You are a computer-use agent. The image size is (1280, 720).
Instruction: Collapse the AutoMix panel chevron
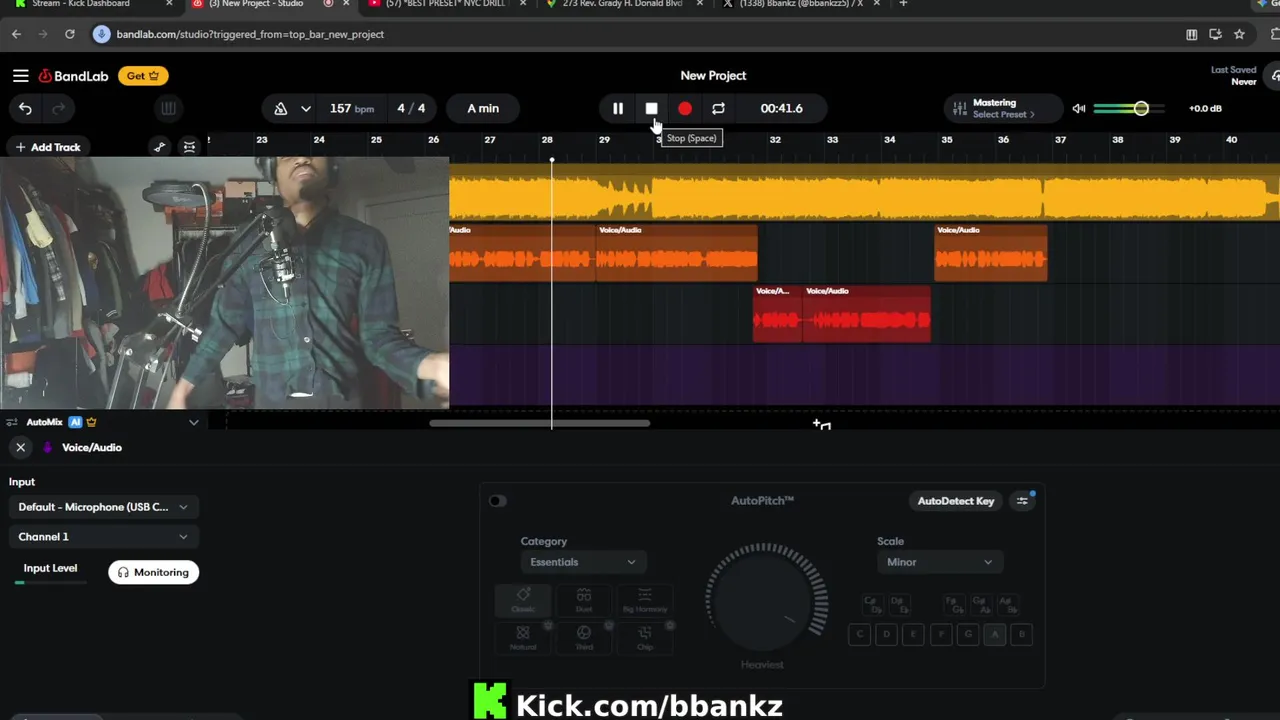(194, 422)
